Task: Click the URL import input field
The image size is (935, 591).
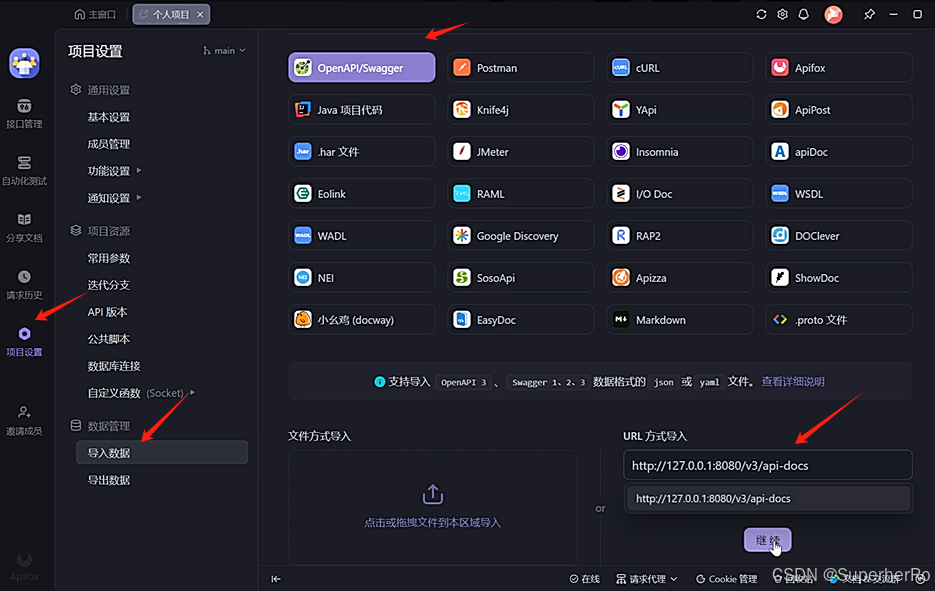Action: pyautogui.click(x=767, y=464)
